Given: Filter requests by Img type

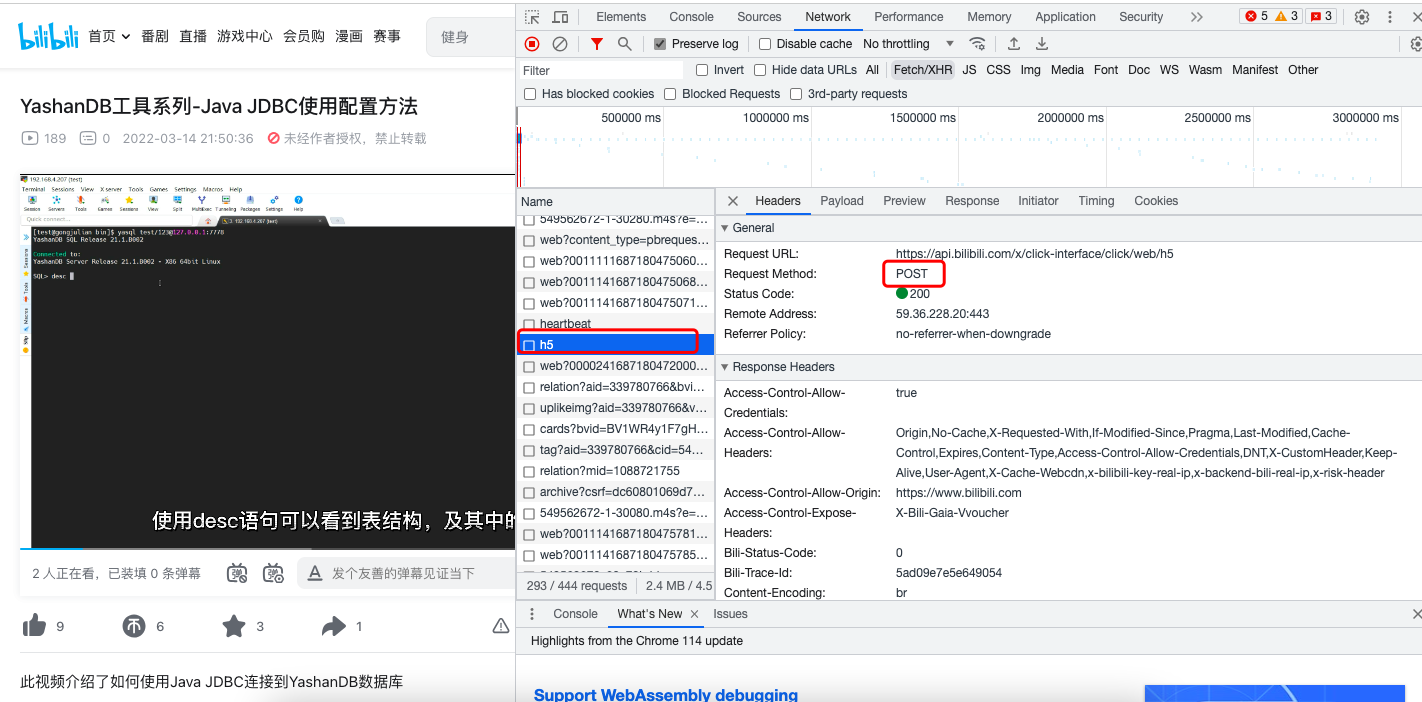Looking at the screenshot, I should 1030,70.
